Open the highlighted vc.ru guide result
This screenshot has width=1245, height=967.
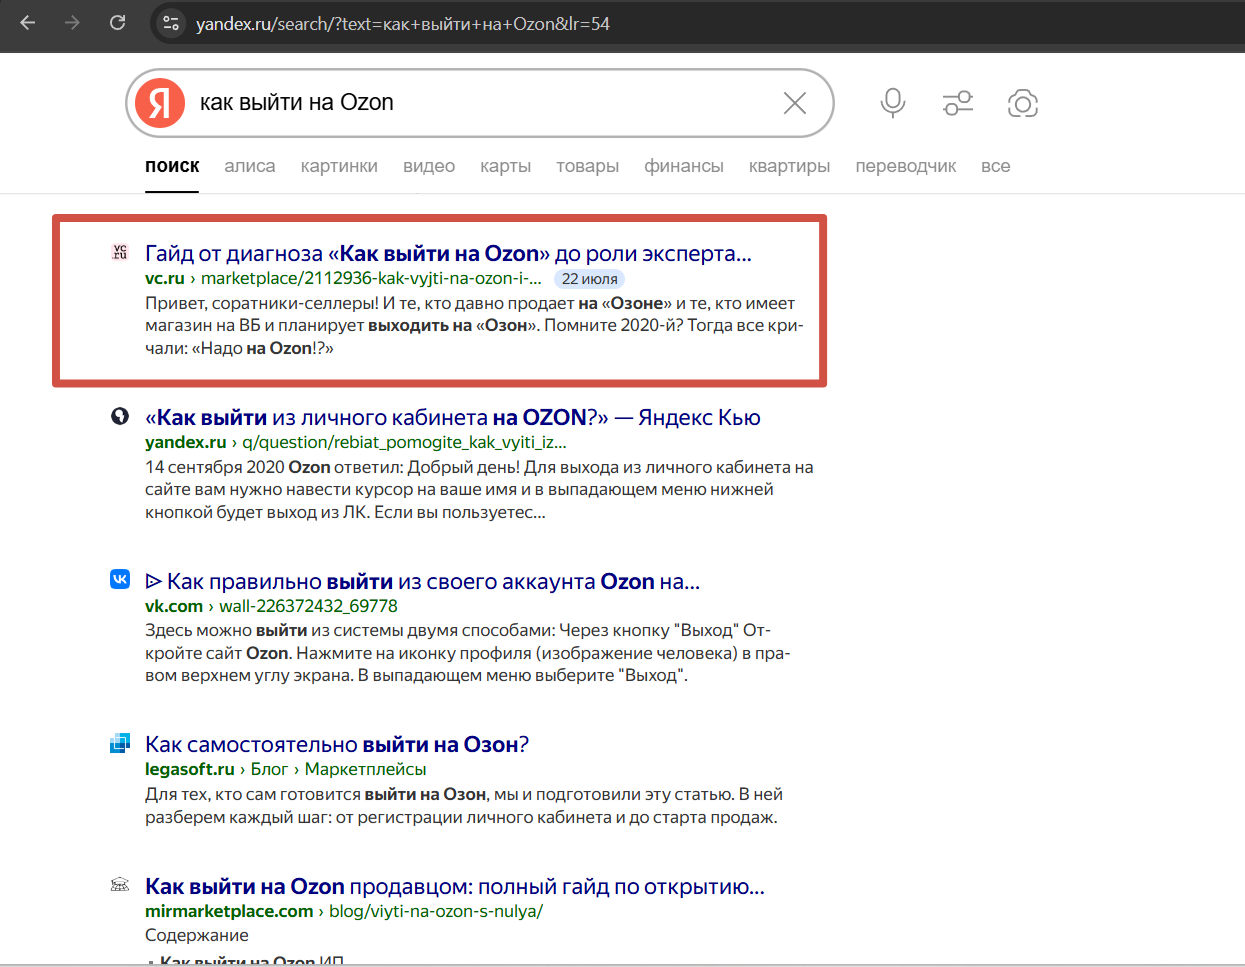[446, 253]
